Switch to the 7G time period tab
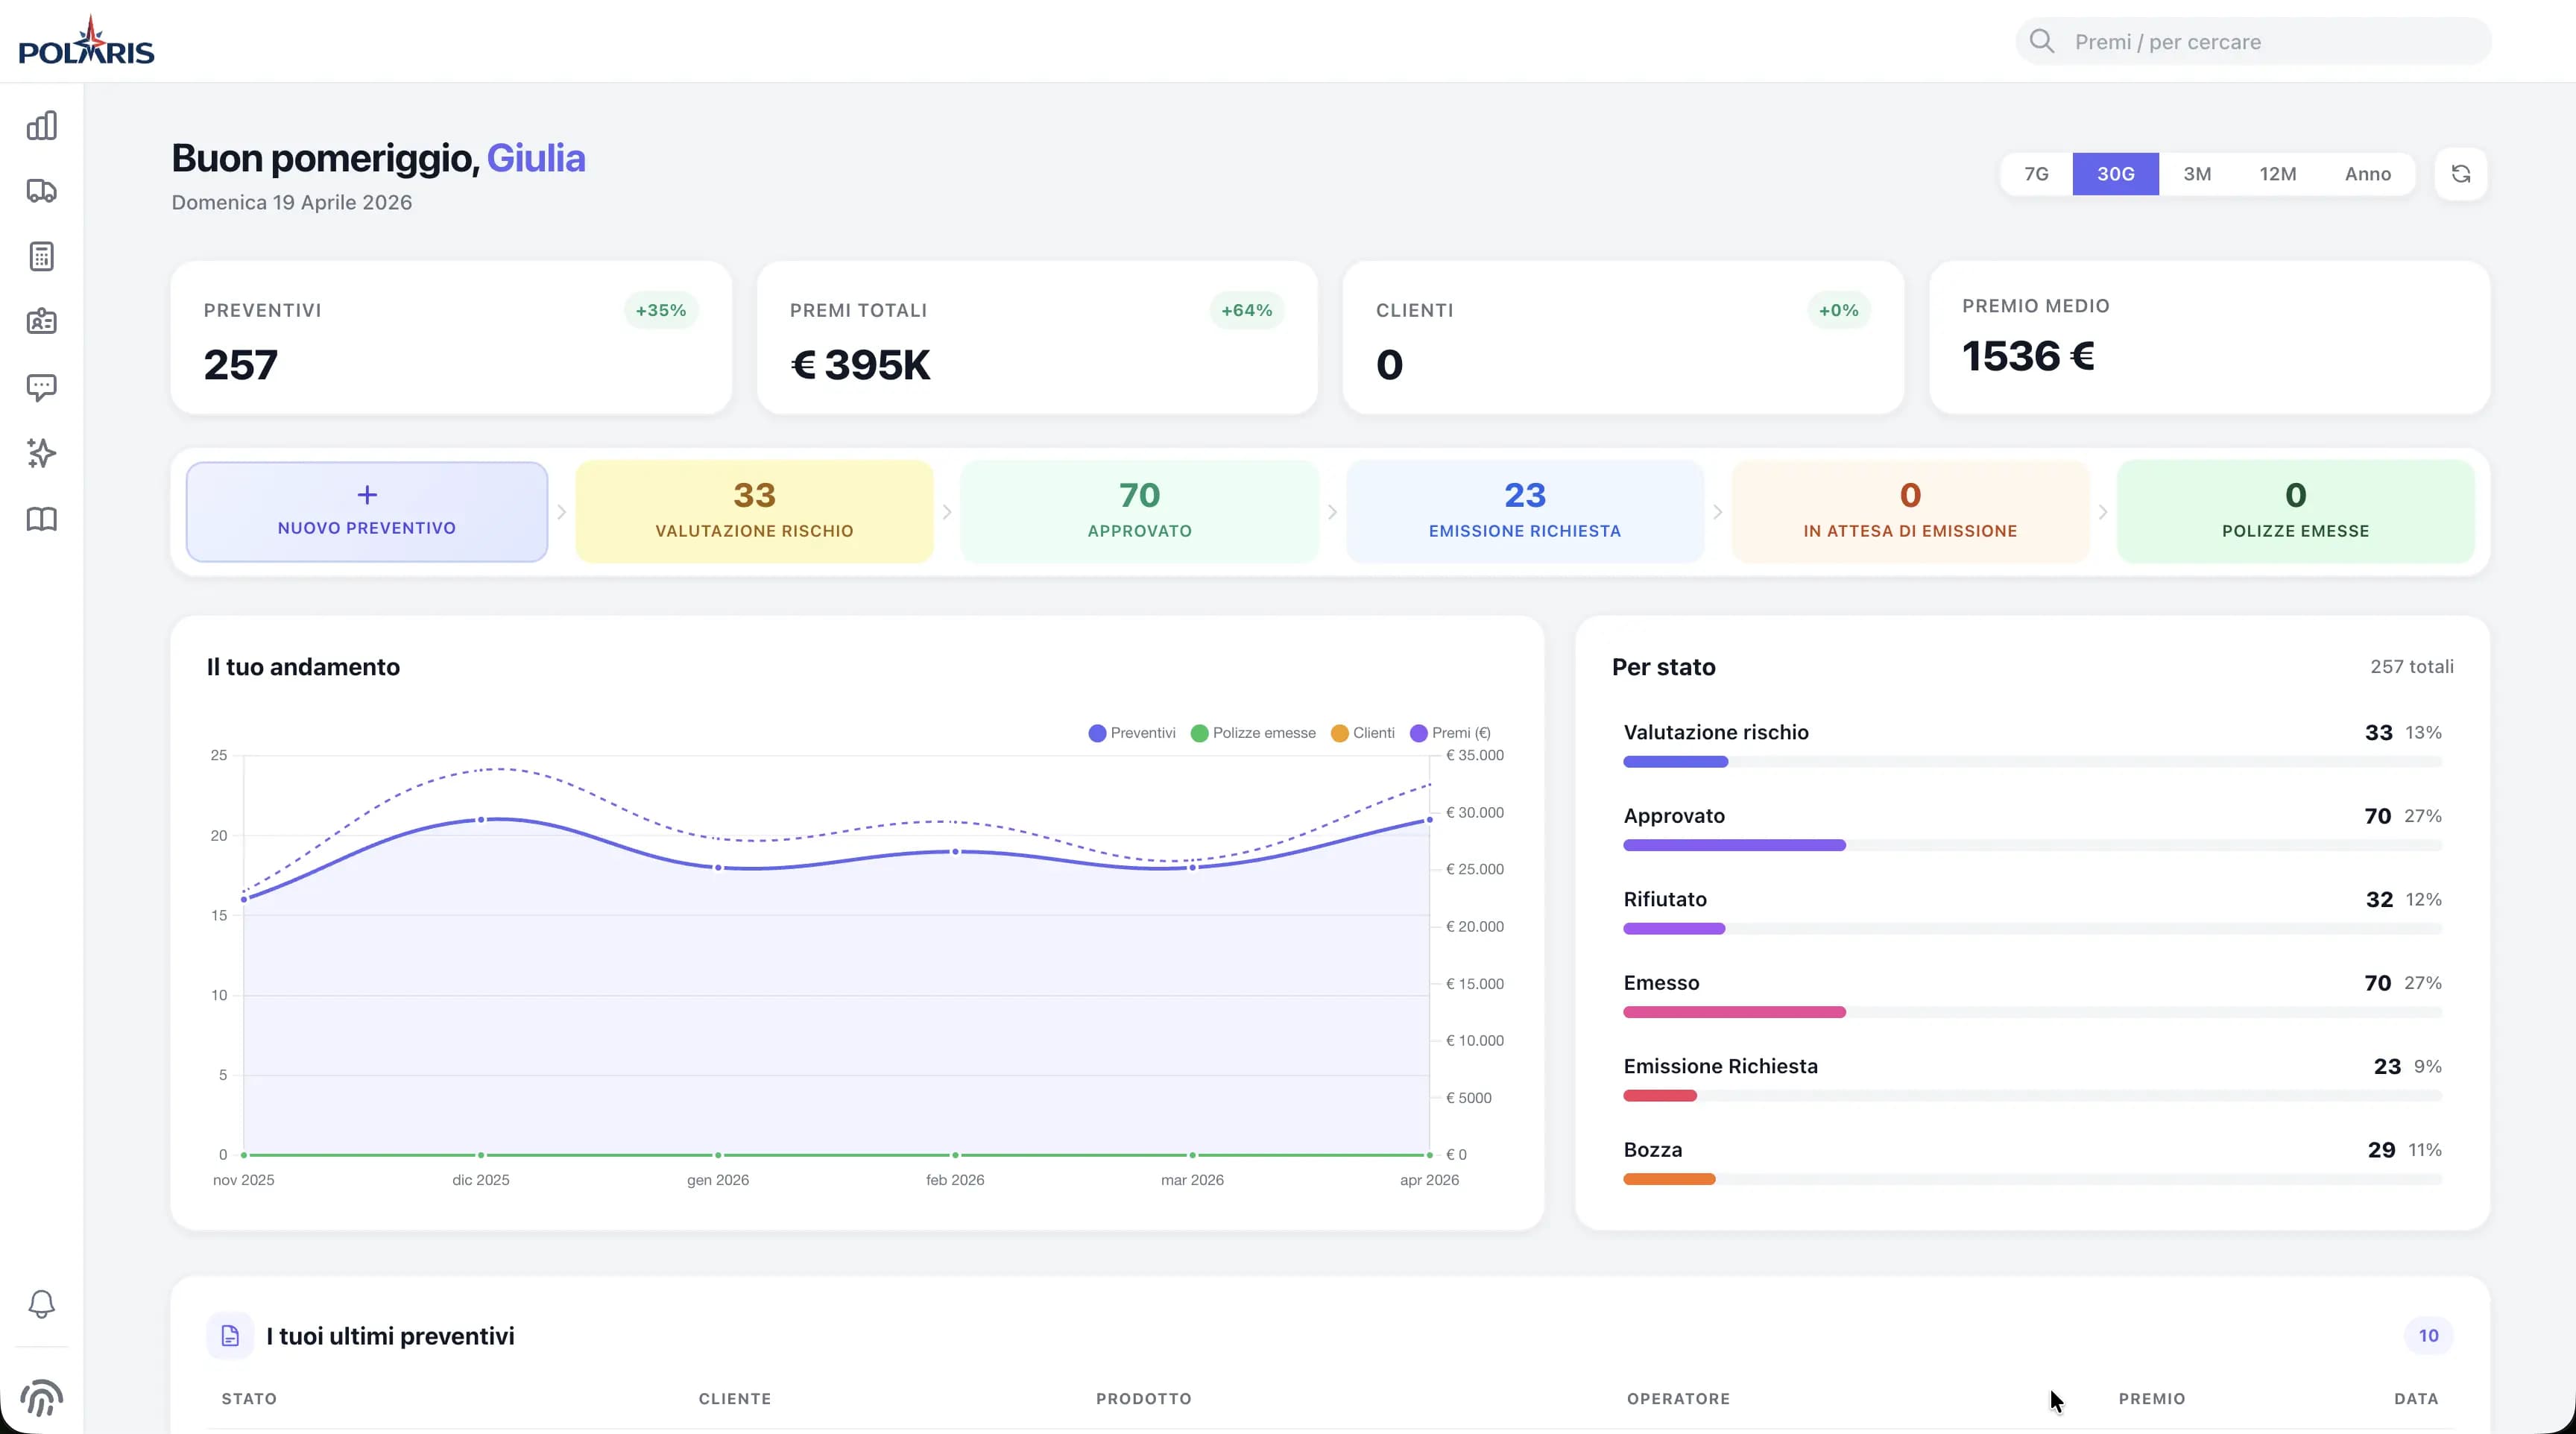 point(2036,173)
